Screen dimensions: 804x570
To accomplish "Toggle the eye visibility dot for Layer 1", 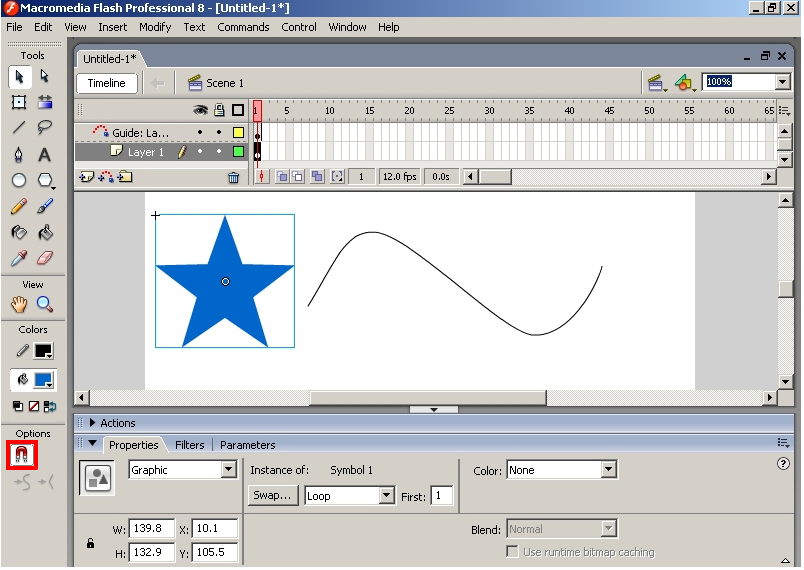I will pyautogui.click(x=200, y=151).
